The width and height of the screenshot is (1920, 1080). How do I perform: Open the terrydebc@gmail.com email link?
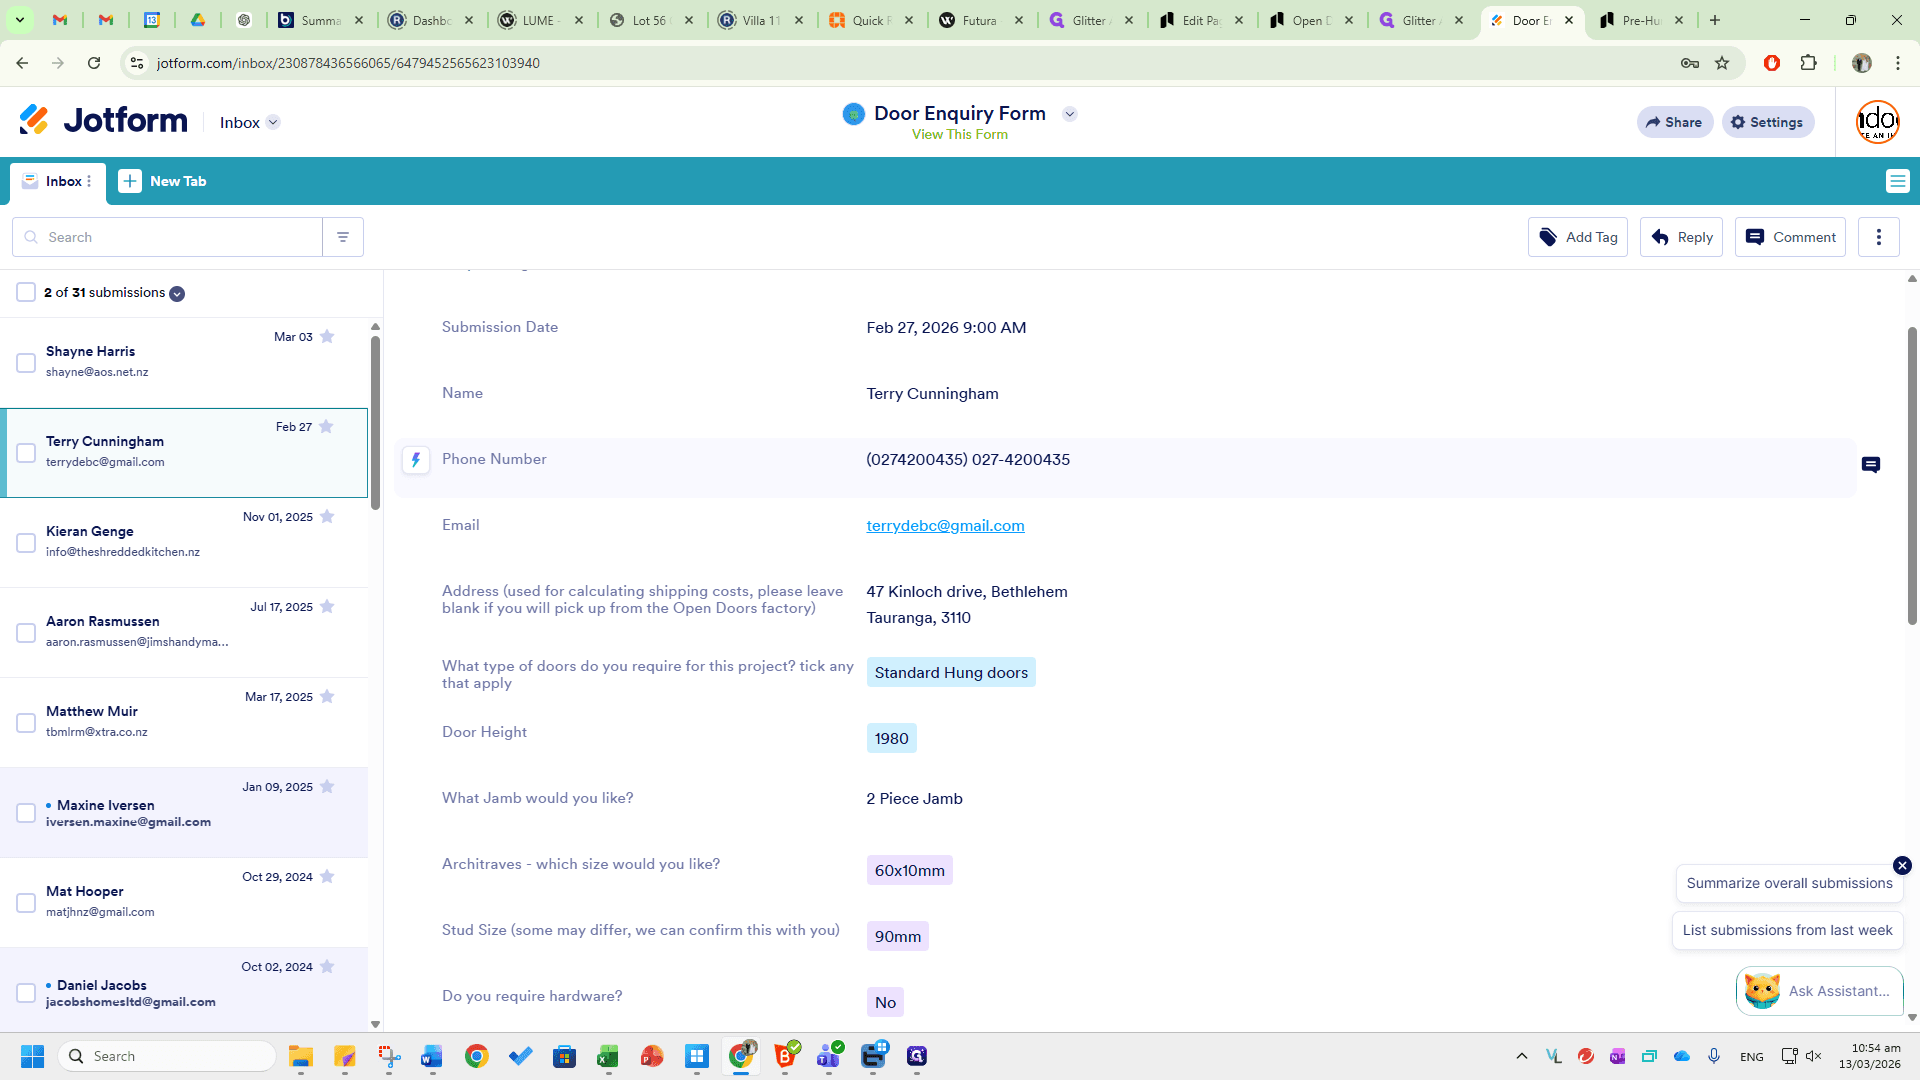tap(945, 525)
